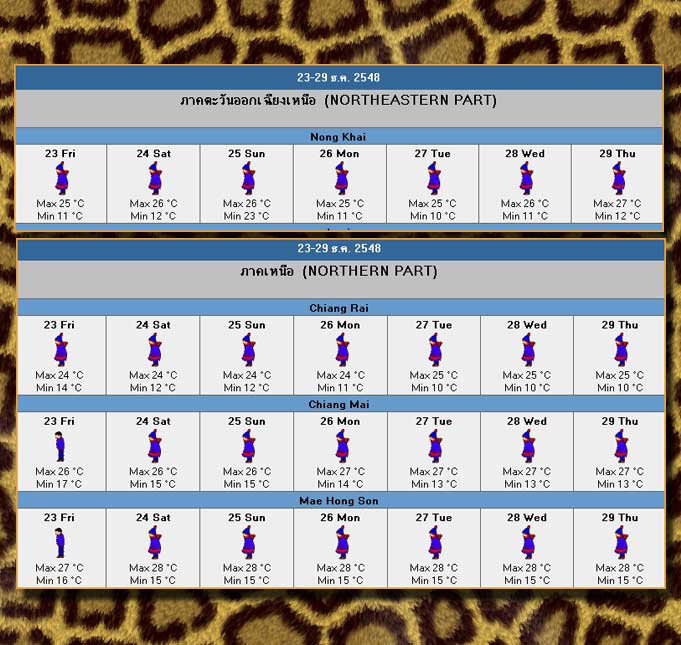Select the Chiang Rai city header

point(339,308)
